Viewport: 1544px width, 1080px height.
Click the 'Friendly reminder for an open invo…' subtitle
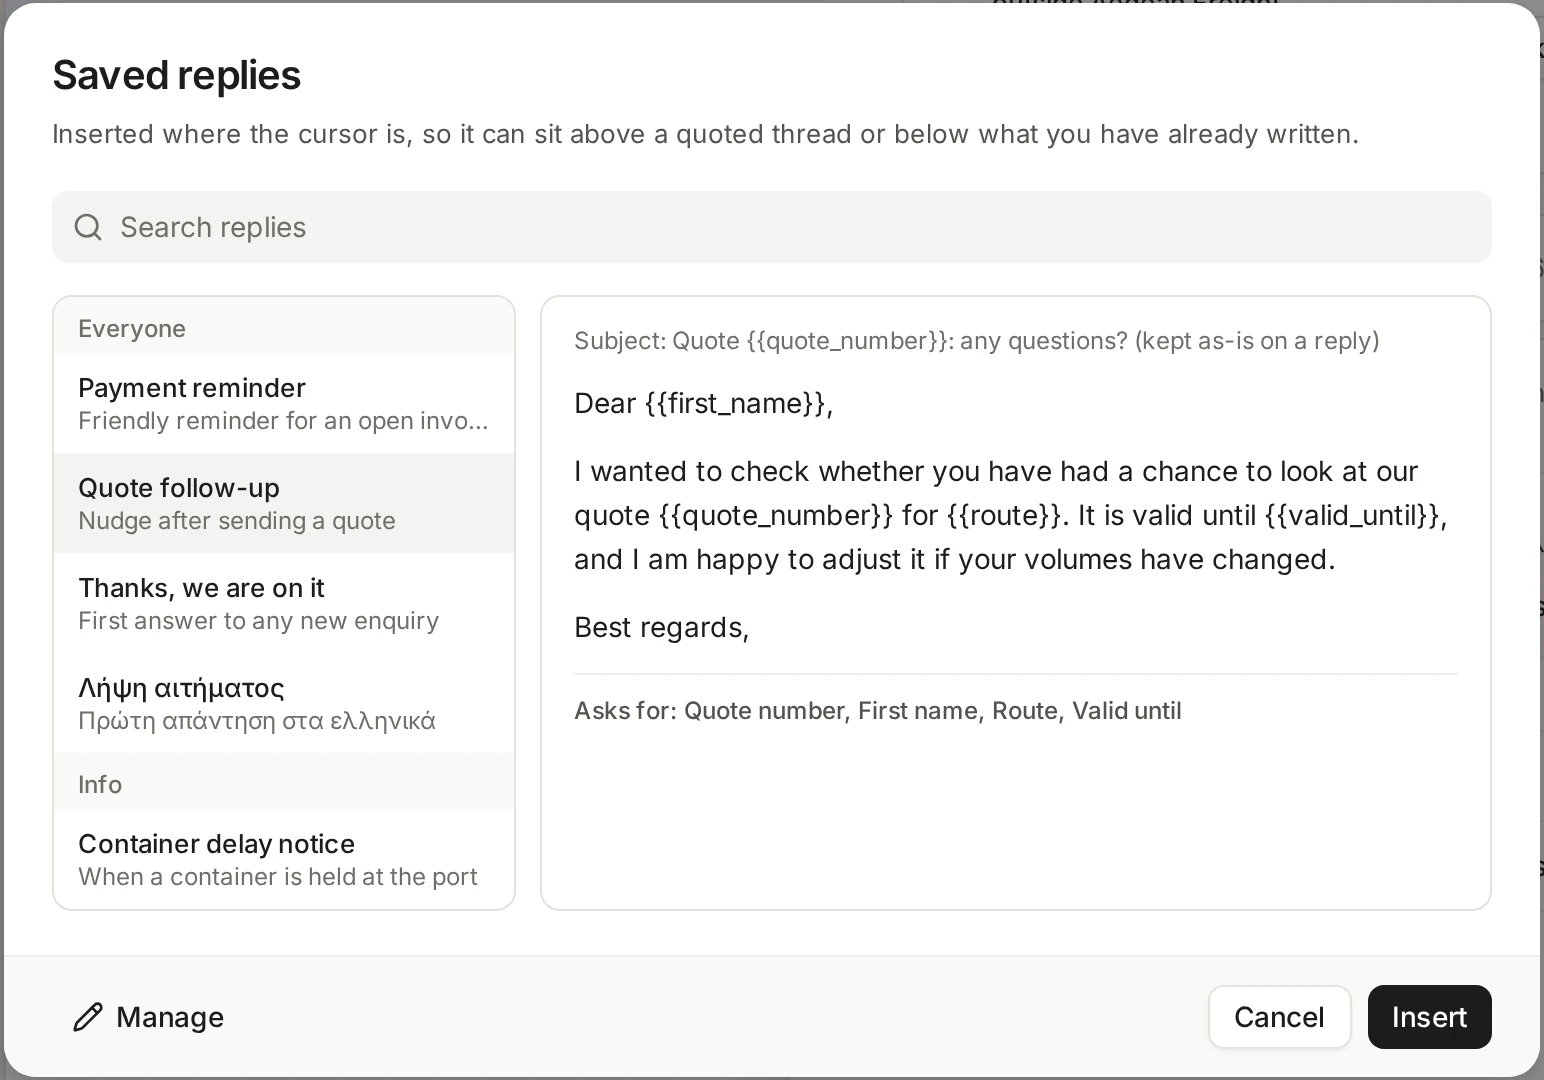[283, 421]
